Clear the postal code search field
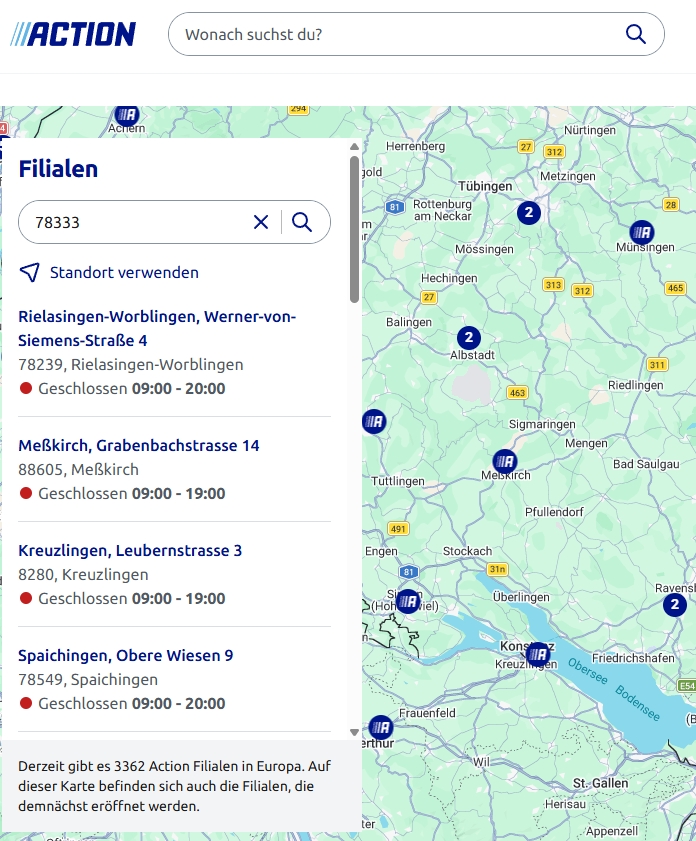Viewport: 696px width, 841px height. tap(261, 222)
